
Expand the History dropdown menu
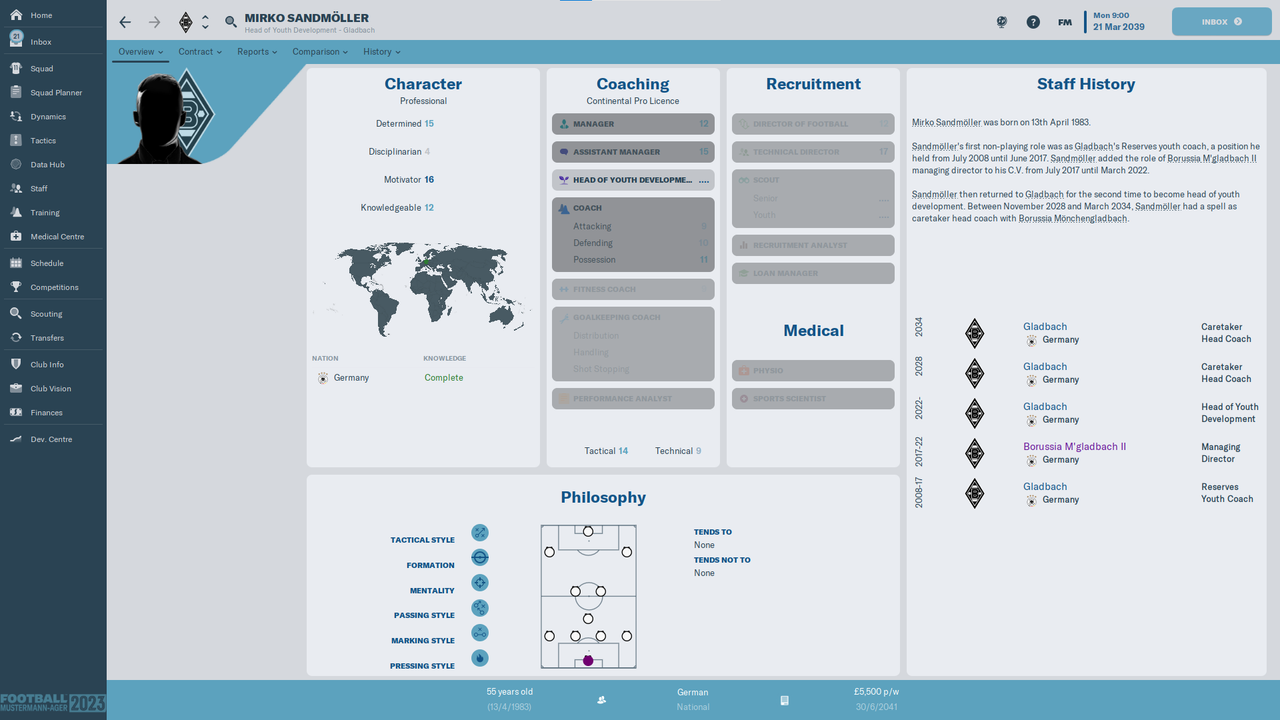click(x=381, y=52)
